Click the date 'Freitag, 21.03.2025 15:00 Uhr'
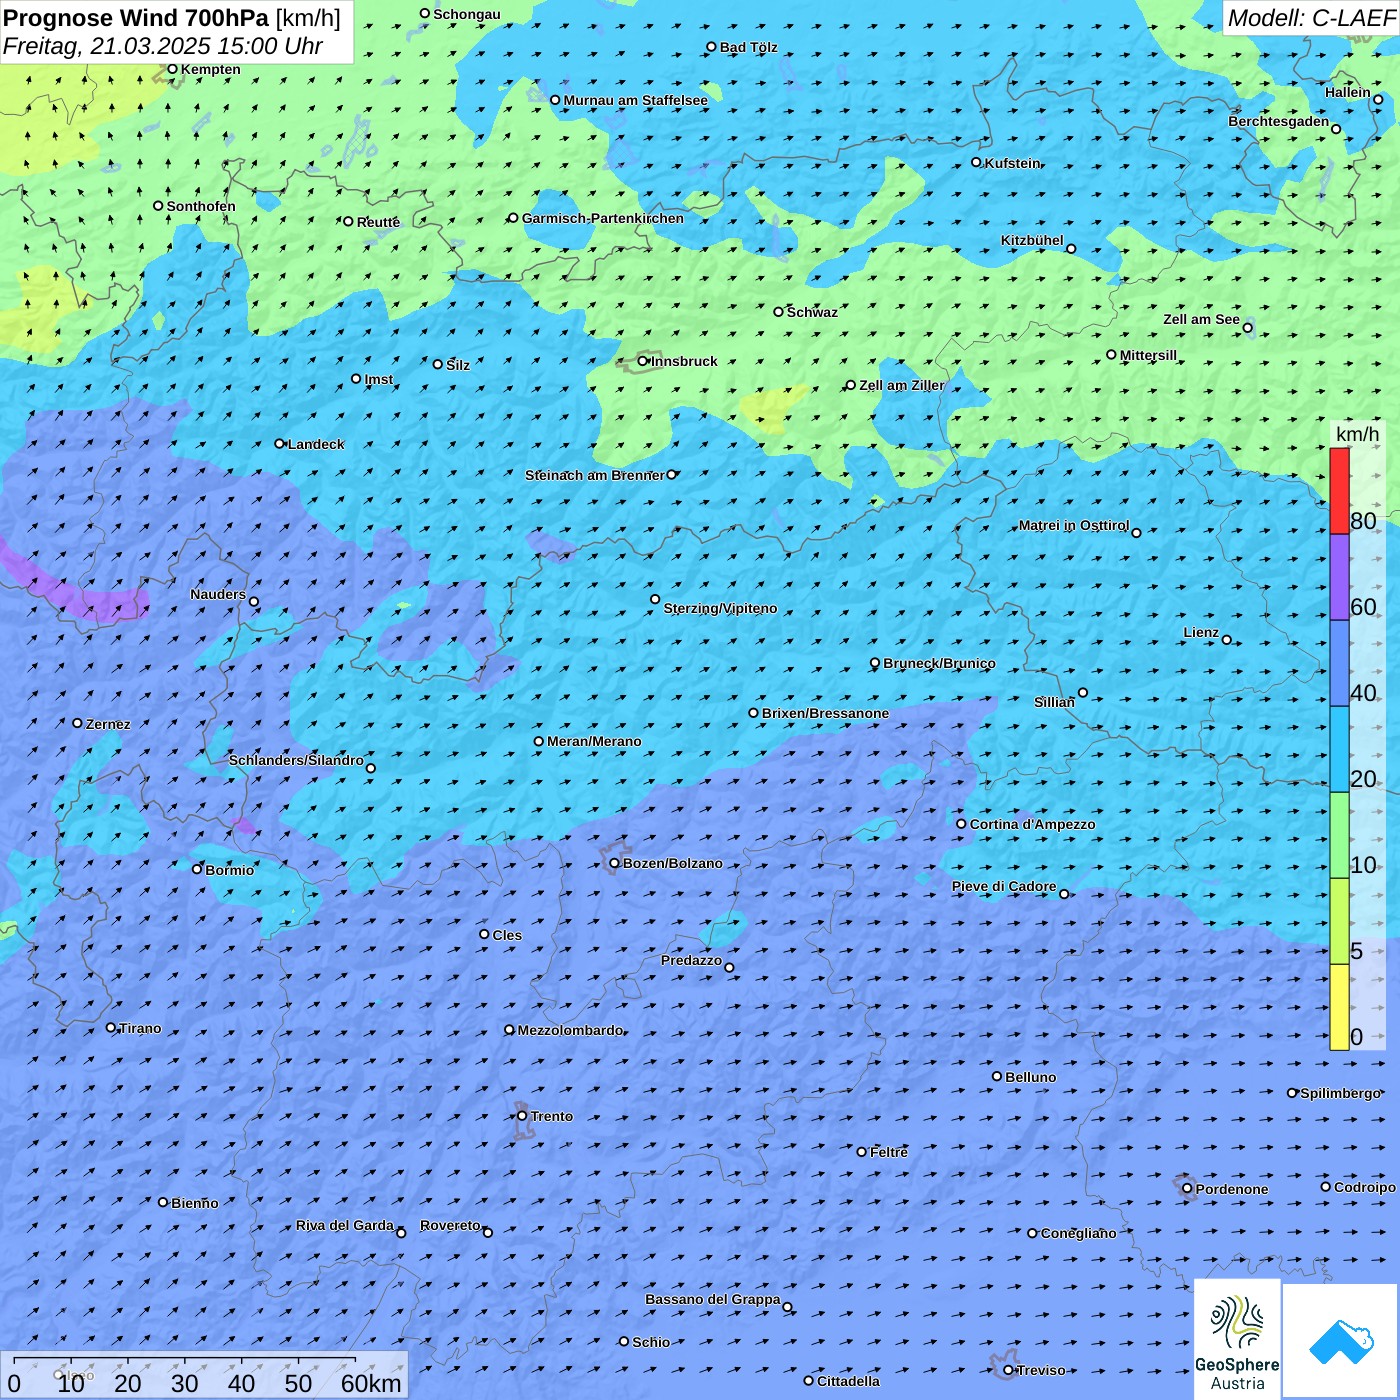The height and width of the screenshot is (1400, 1400). 163,46
